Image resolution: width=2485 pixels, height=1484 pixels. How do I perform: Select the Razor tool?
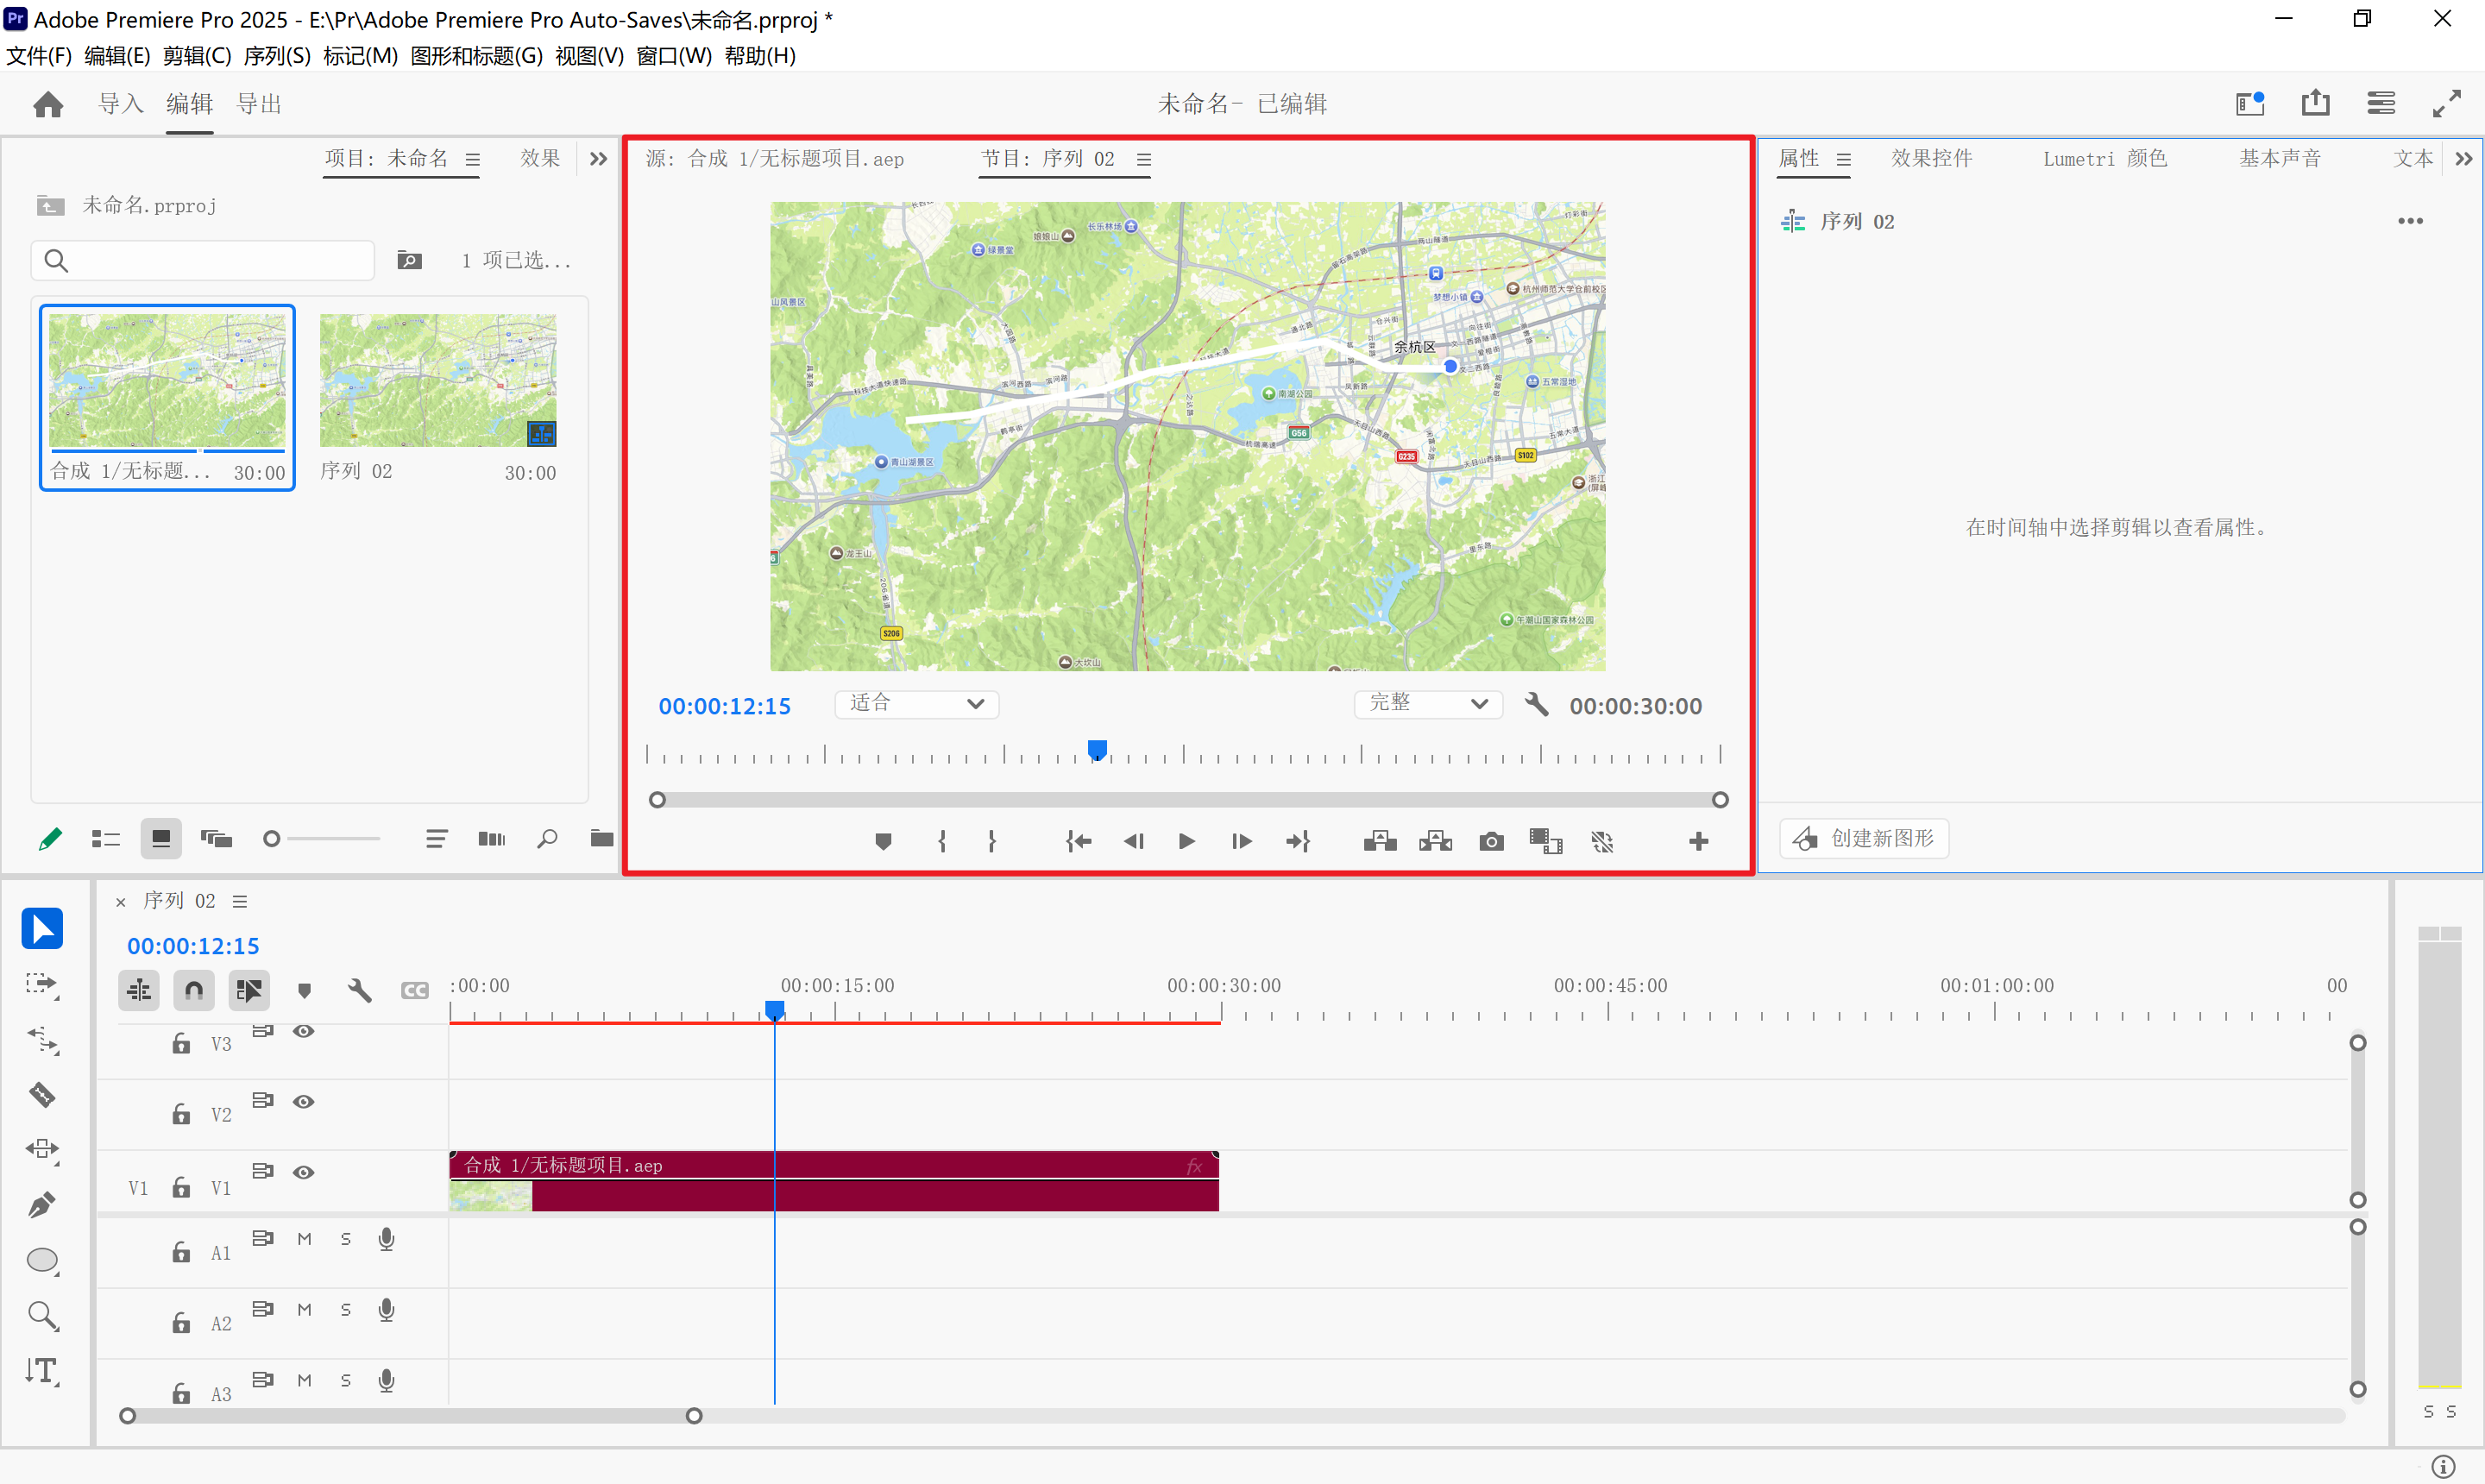pos(42,1095)
